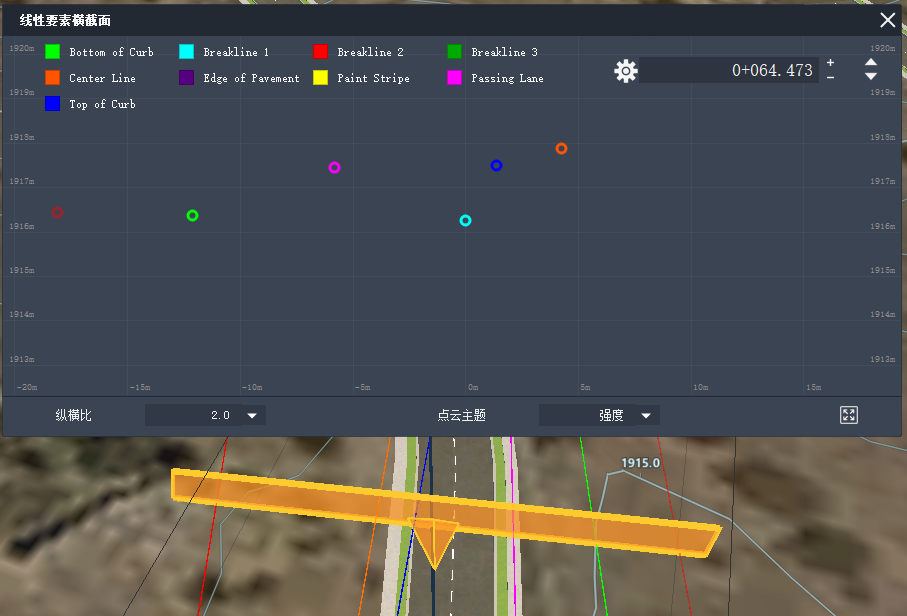907x616 pixels.
Task: Select the Passing Lane legend label
Action: click(507, 78)
